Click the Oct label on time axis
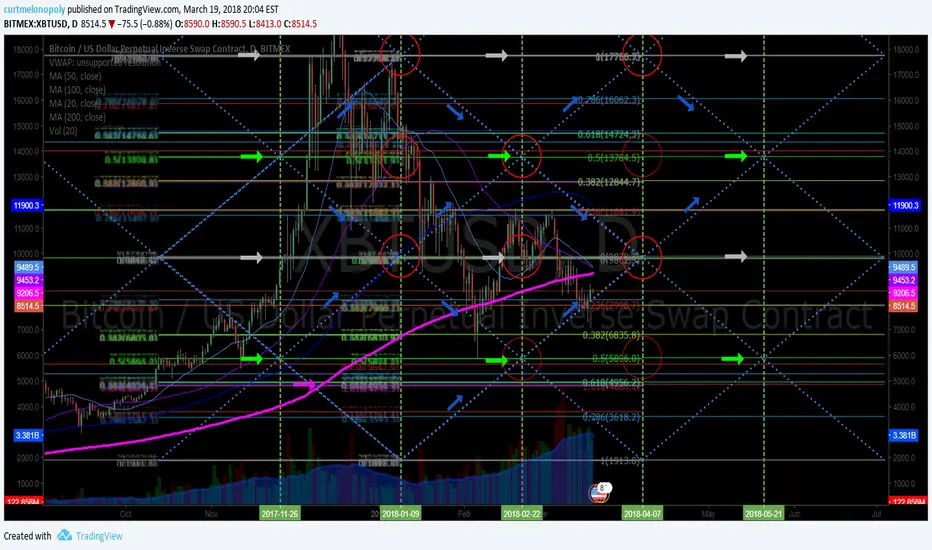Image resolution: width=932 pixels, height=550 pixels. 125,514
